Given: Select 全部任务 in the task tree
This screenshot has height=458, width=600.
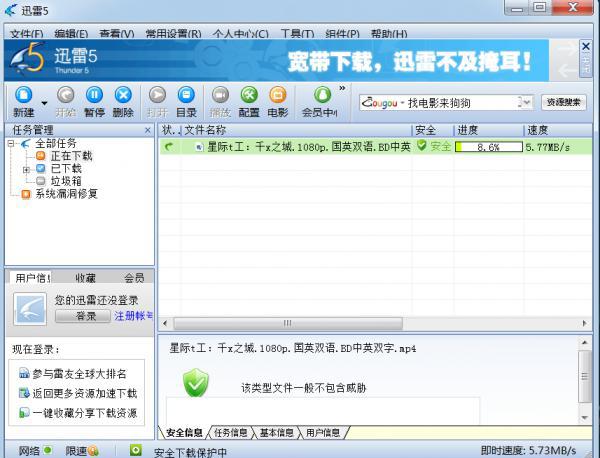Looking at the screenshot, I should click(x=56, y=143).
